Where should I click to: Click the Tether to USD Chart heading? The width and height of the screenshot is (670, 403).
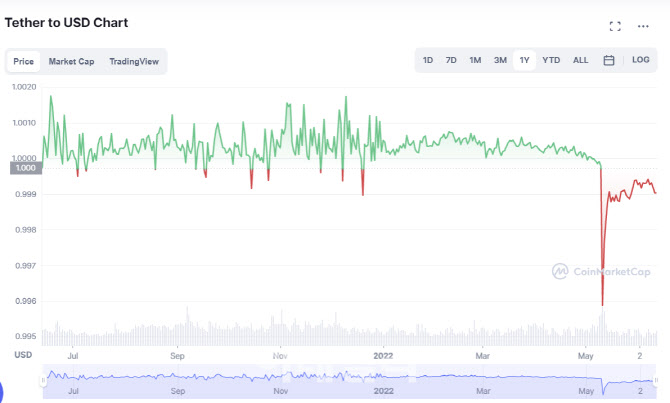(66, 23)
